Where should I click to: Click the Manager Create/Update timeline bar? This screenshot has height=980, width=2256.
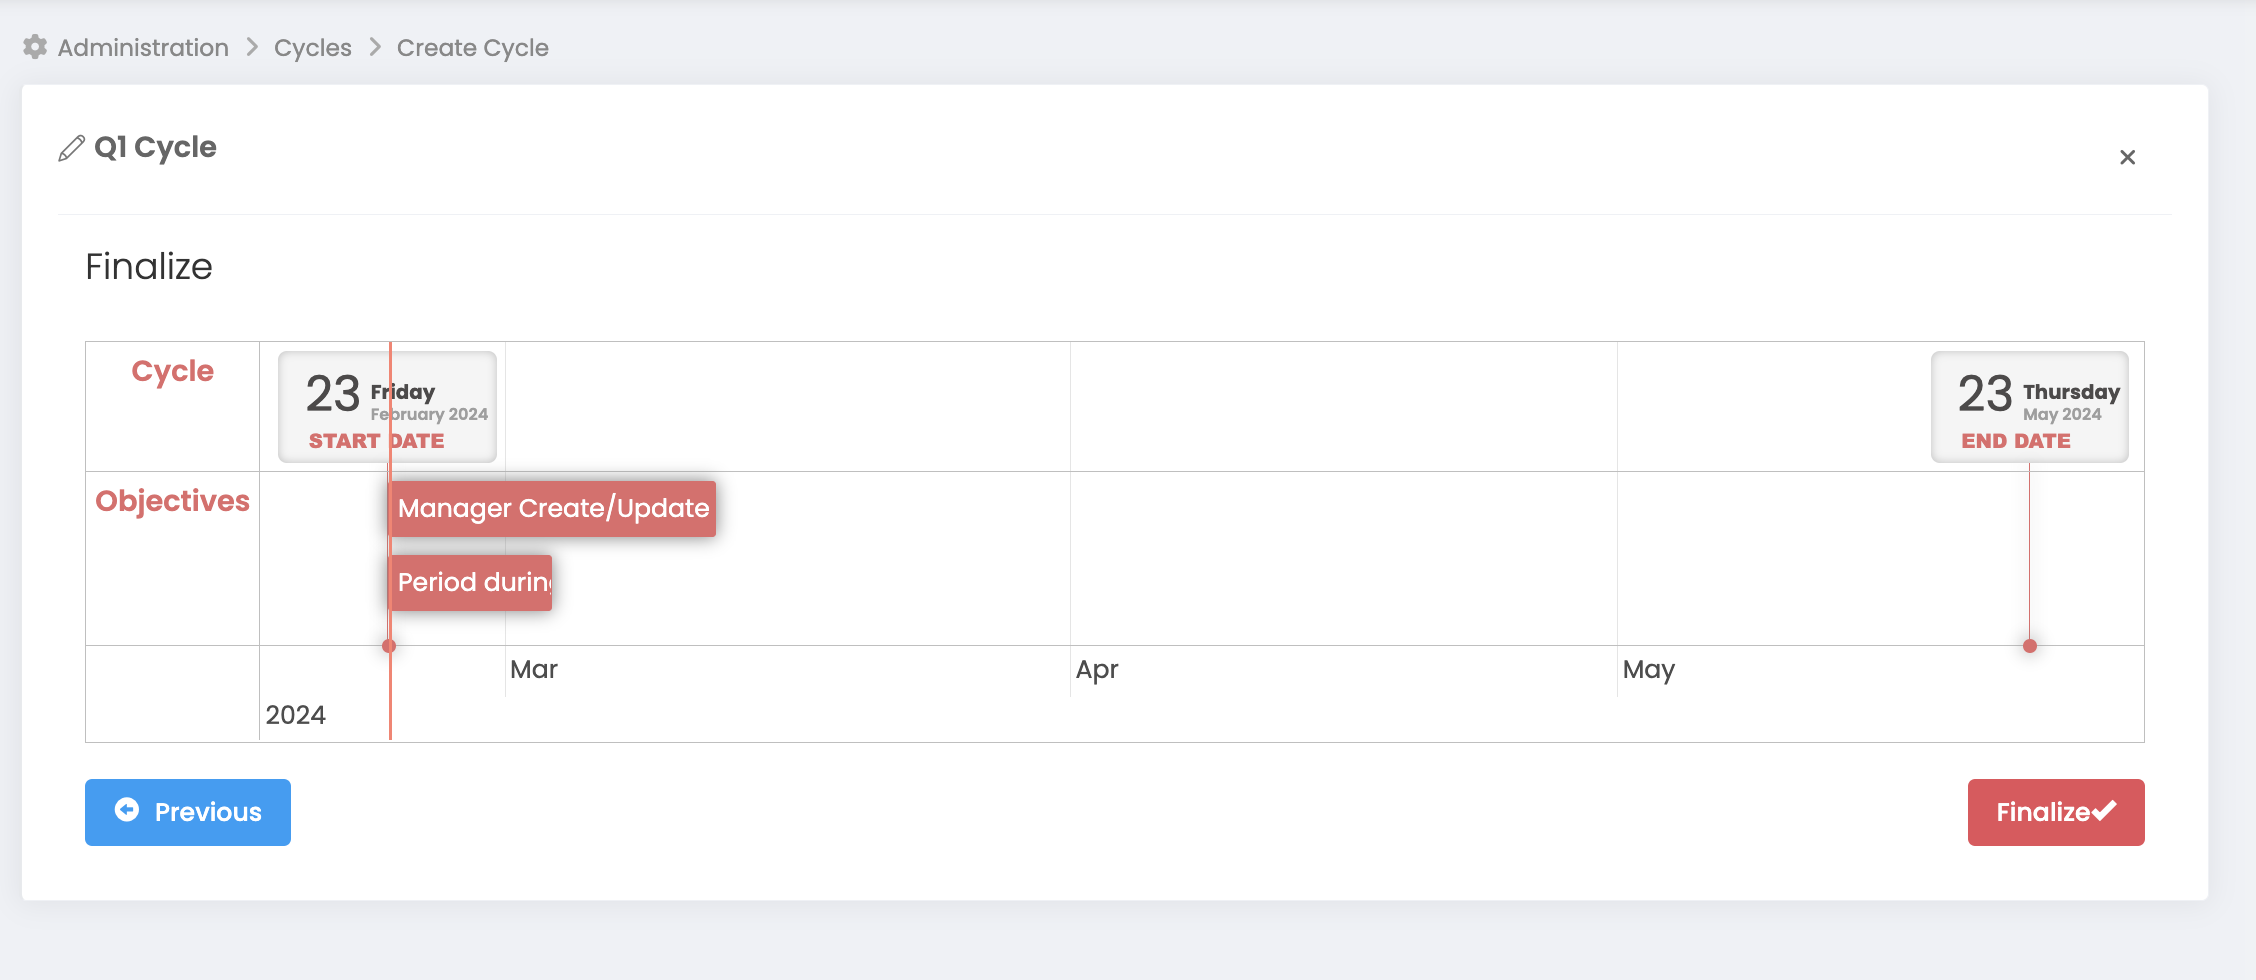(x=553, y=508)
